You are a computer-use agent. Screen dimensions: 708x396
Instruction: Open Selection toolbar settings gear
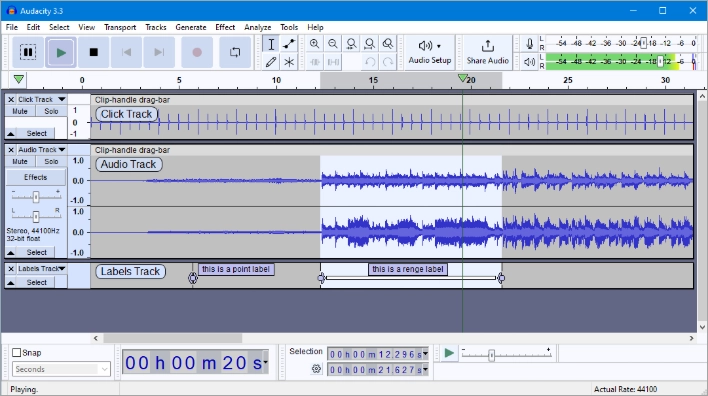316,369
